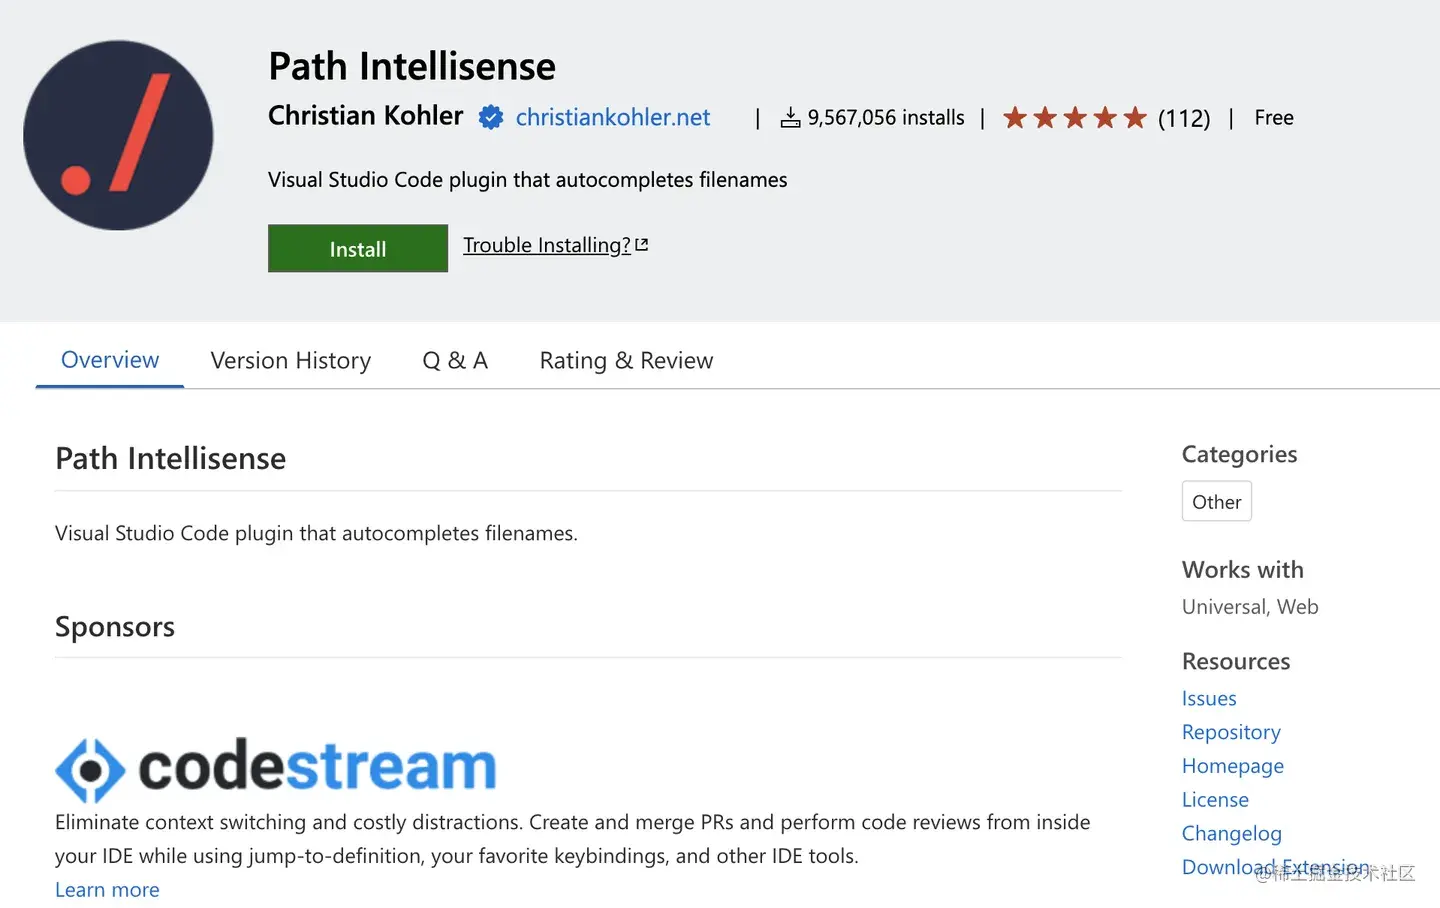Screen dimensions: 1440x908
Task: Click the Christian Kohler publisher name
Action: 366,116
